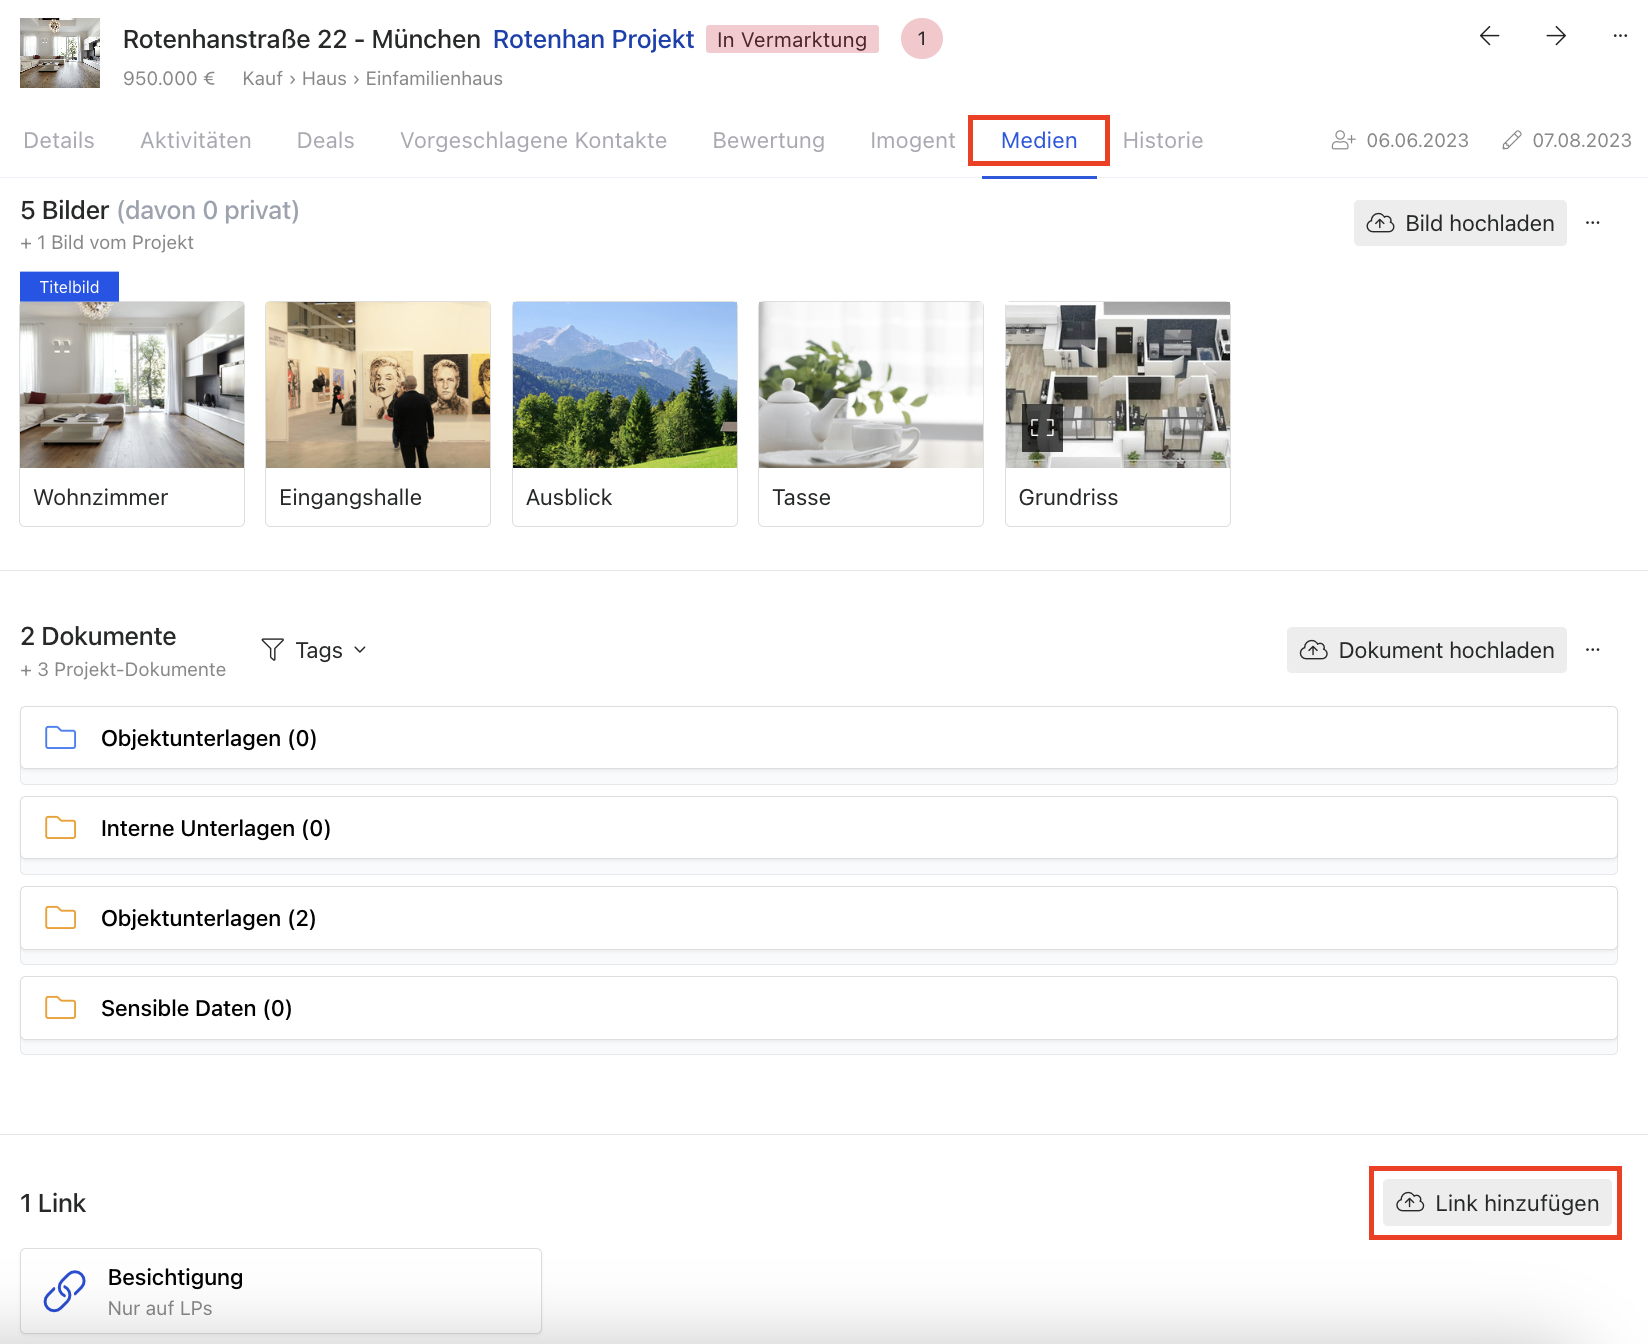This screenshot has width=1648, height=1344.
Task: Click the cloud icon in Dokument hochladen
Action: (1314, 650)
